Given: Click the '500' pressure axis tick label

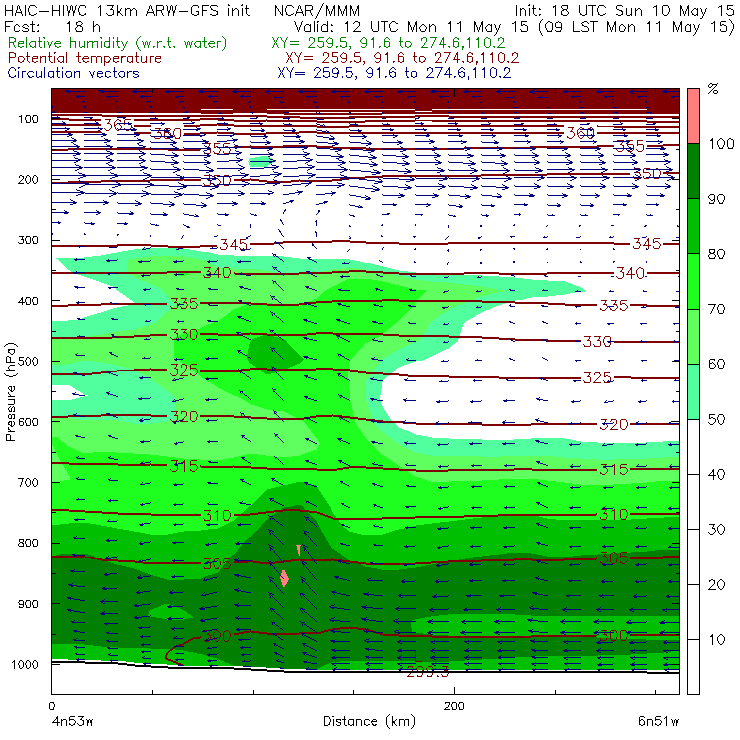Looking at the screenshot, I should click(28, 362).
